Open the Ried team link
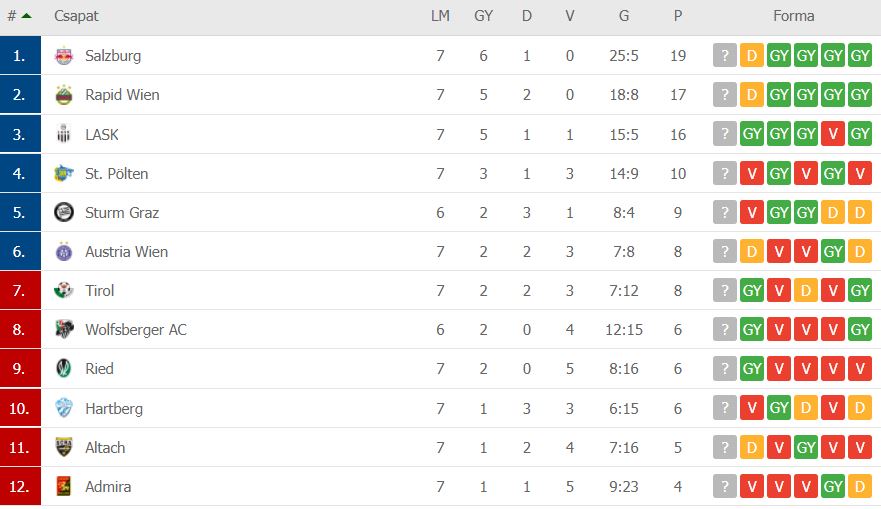 (99, 369)
